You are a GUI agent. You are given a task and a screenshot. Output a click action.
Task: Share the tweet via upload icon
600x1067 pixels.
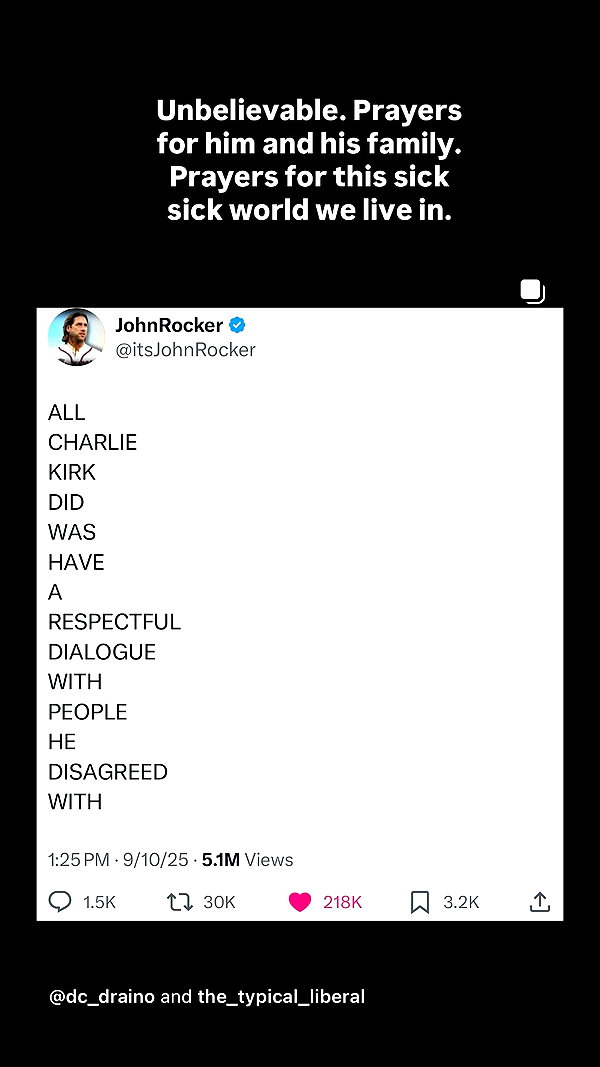tap(539, 902)
